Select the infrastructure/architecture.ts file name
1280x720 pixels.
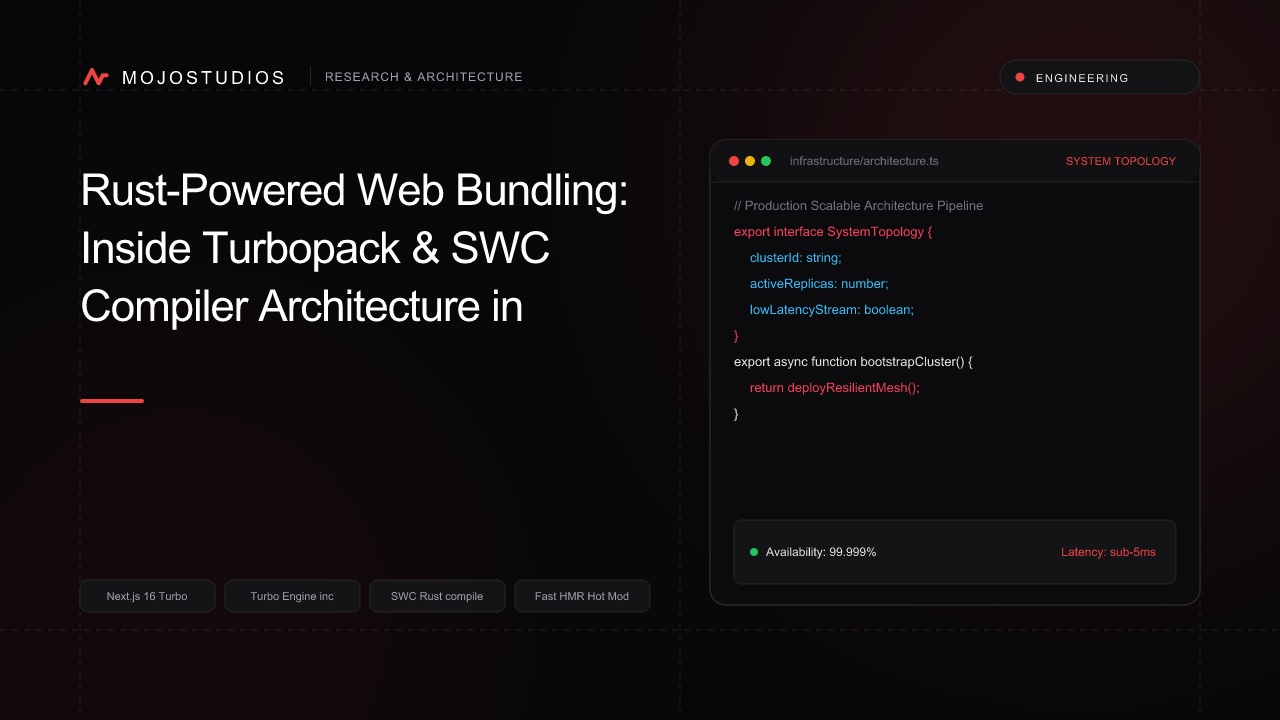[x=864, y=161]
